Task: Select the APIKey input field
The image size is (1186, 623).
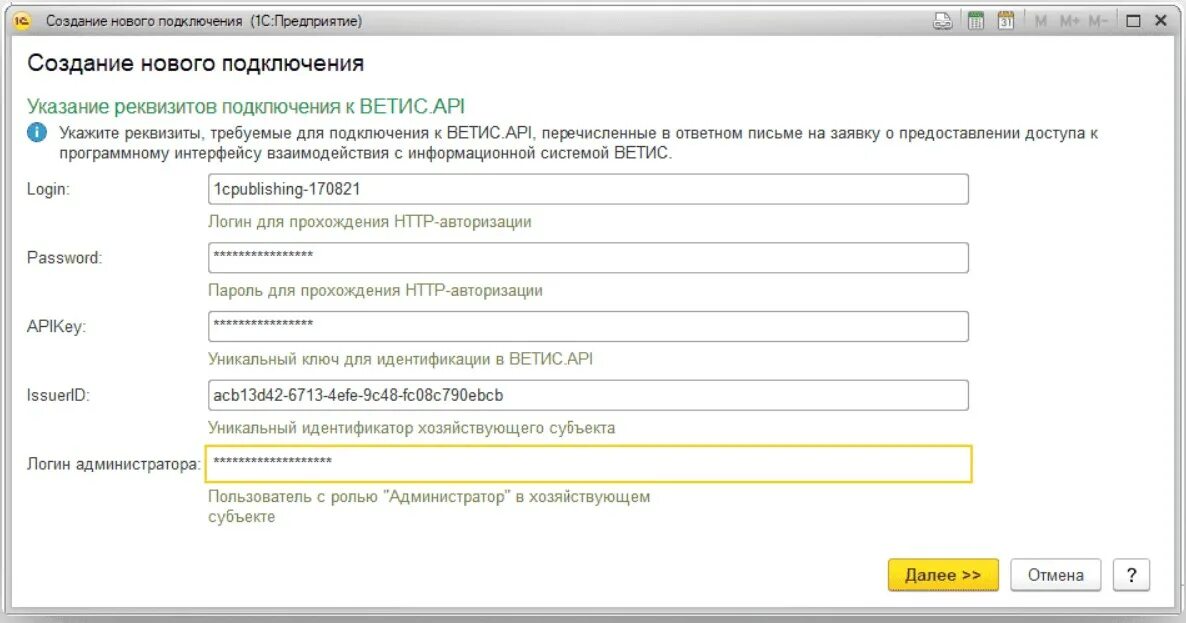Action: tap(588, 327)
